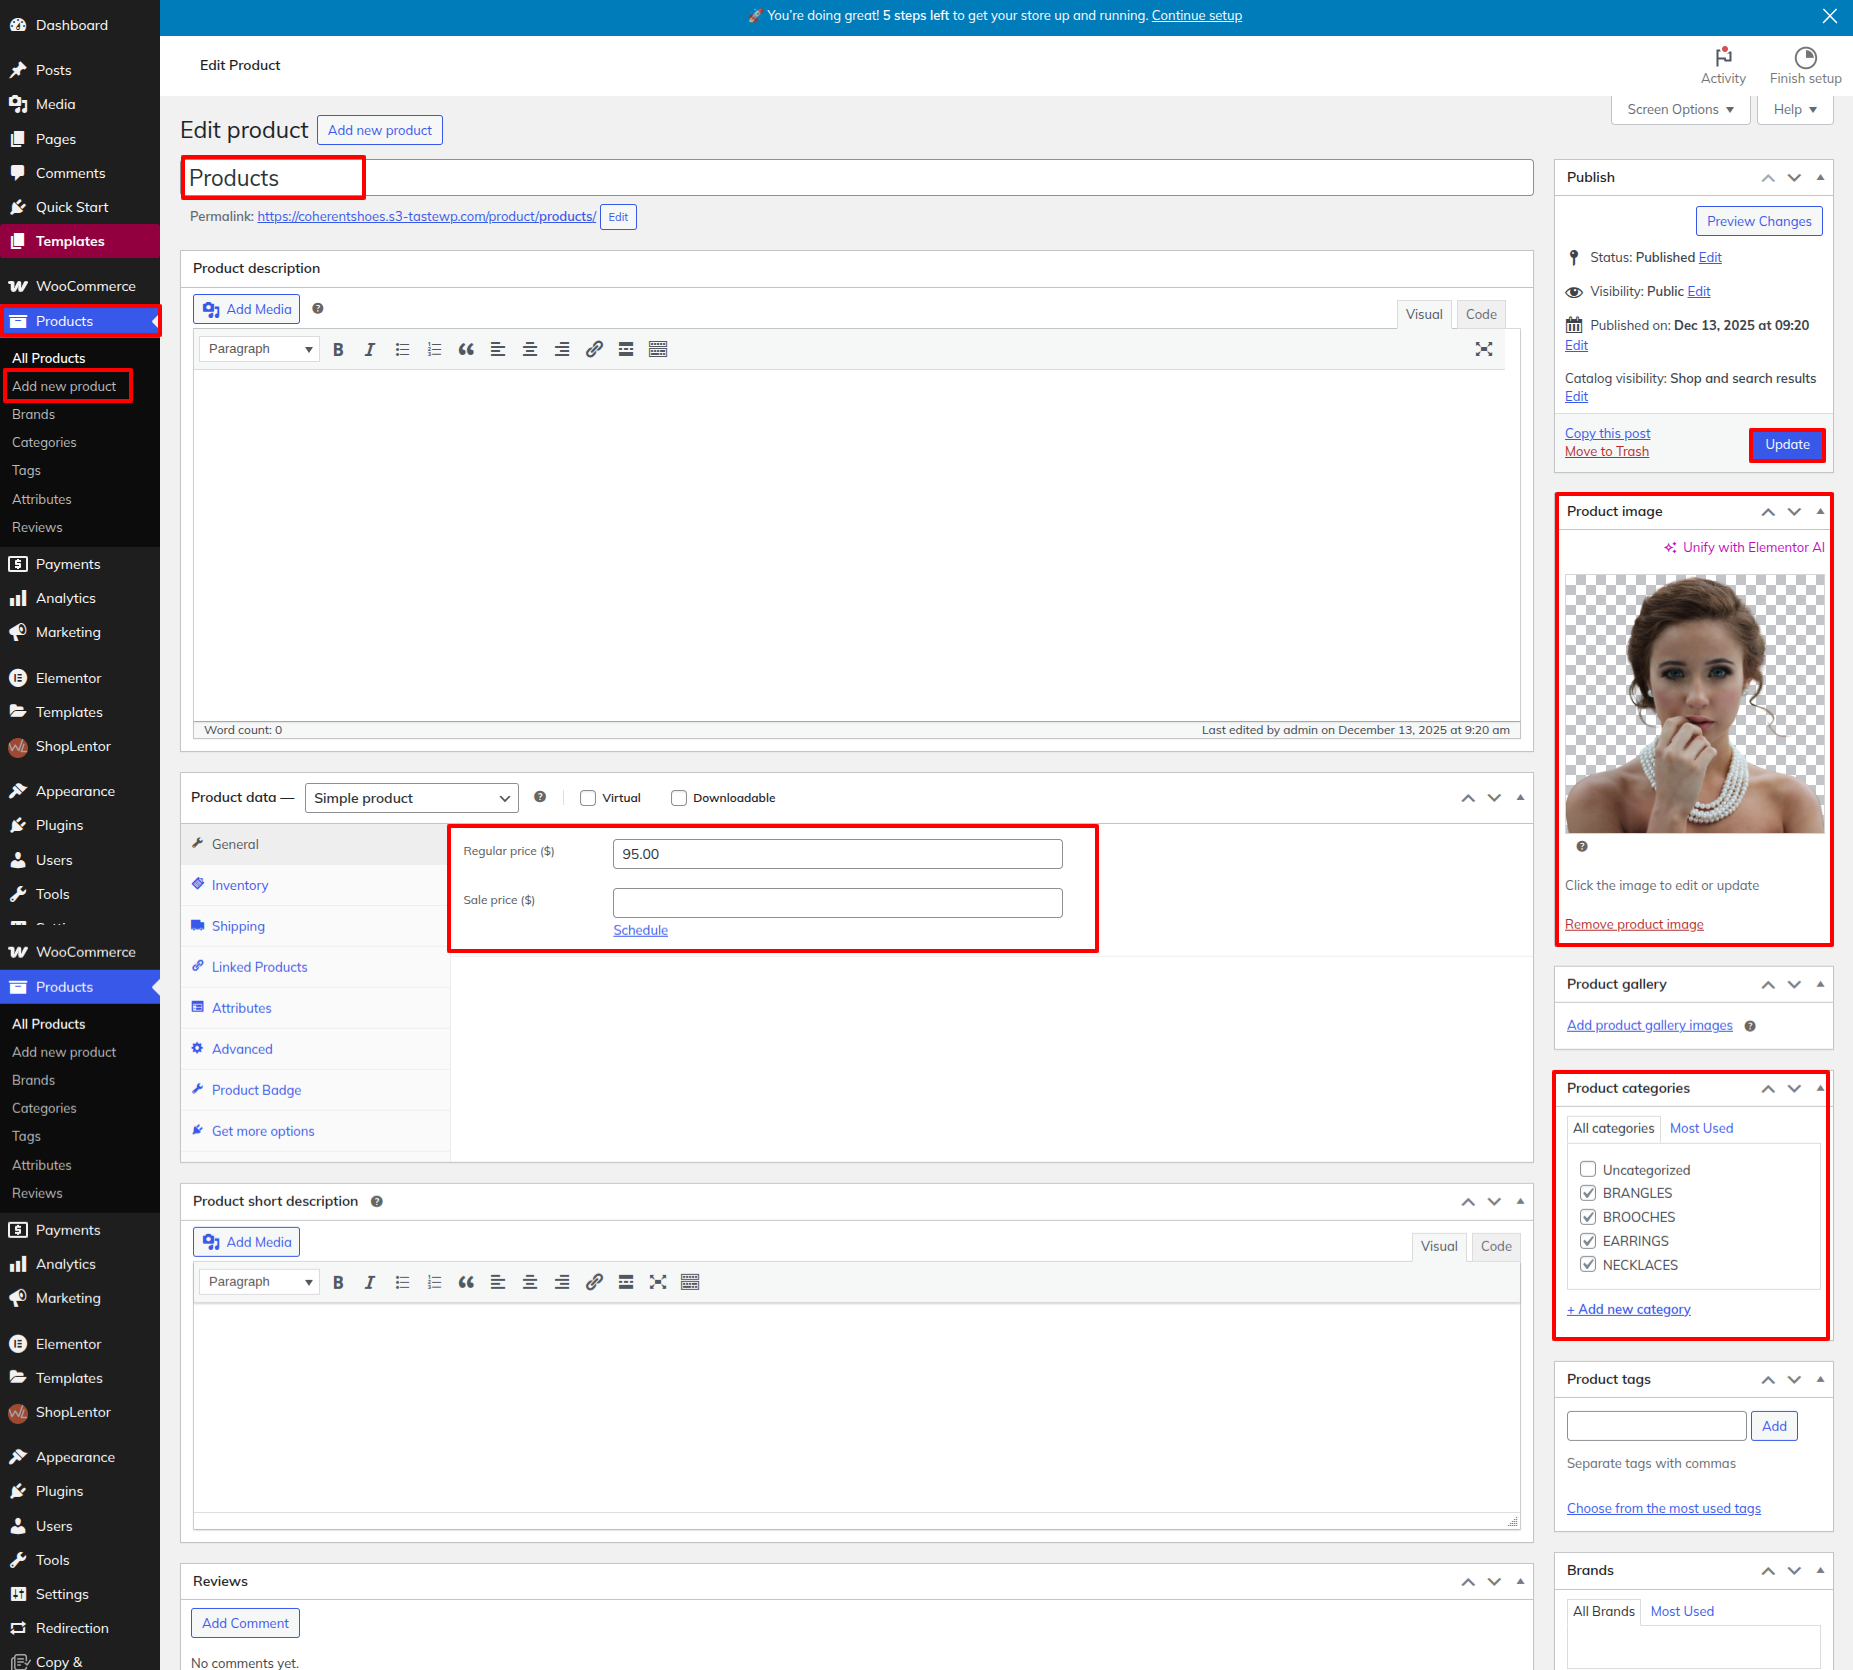Uncheck the EARRINGS category
1853x1670 pixels.
pos(1588,1241)
